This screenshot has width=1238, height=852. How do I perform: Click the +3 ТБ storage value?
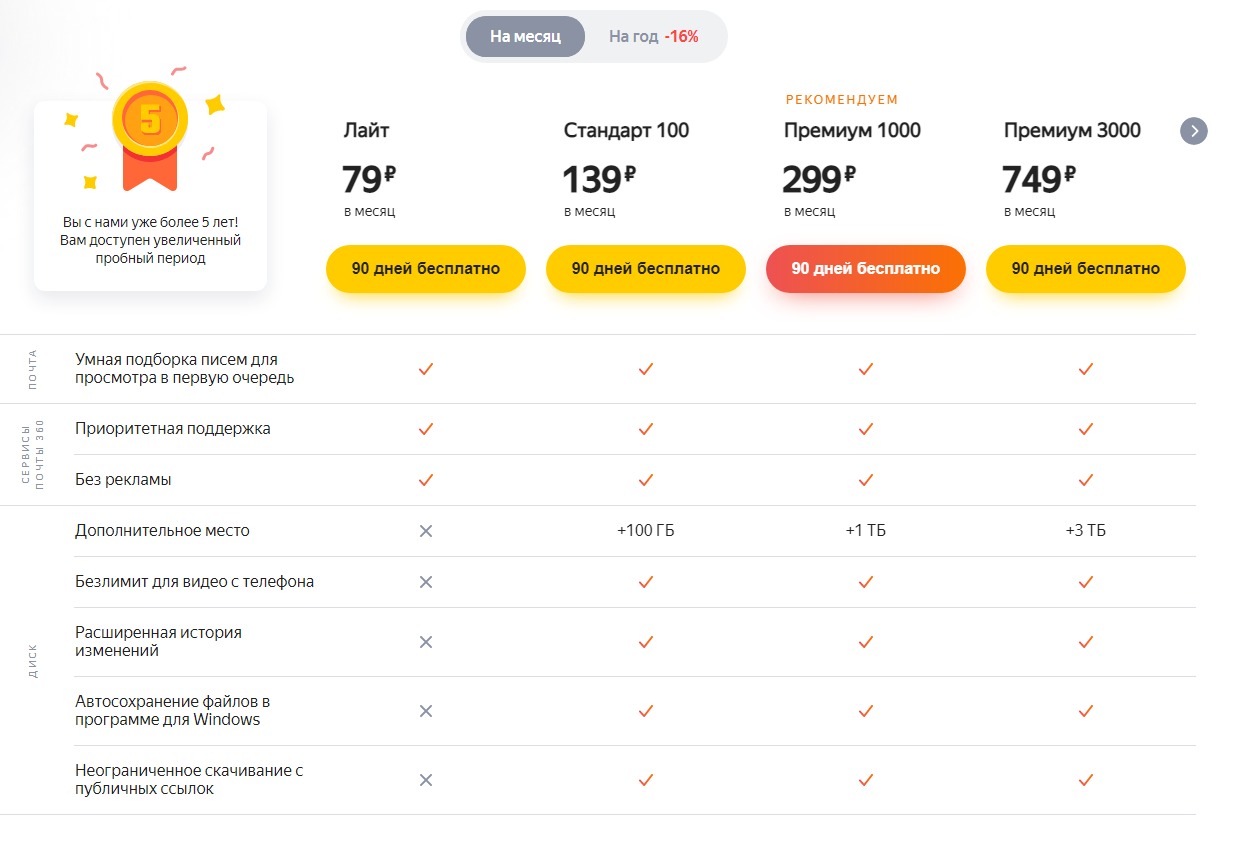point(1086,531)
